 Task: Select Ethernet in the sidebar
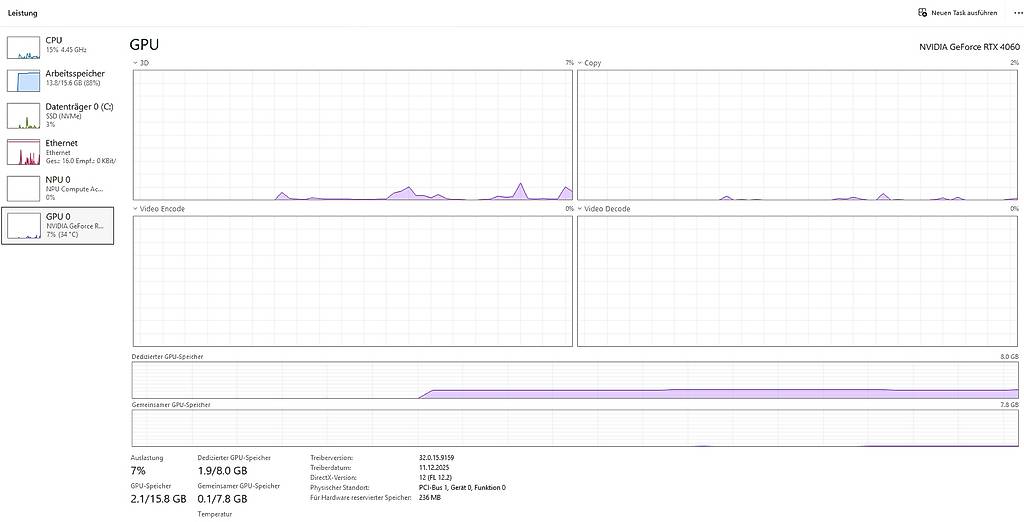pos(57,151)
